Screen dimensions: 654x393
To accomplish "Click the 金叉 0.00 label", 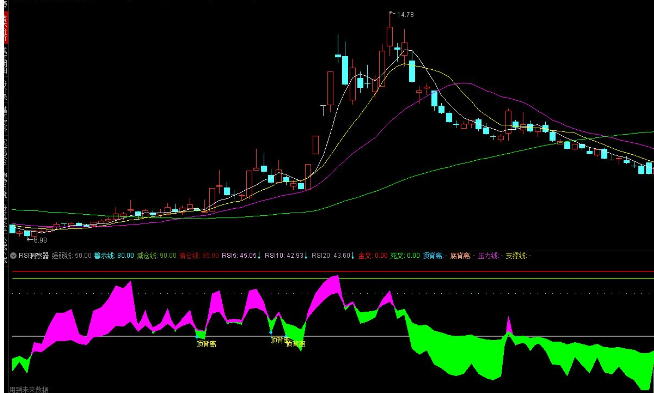I will point(372,256).
